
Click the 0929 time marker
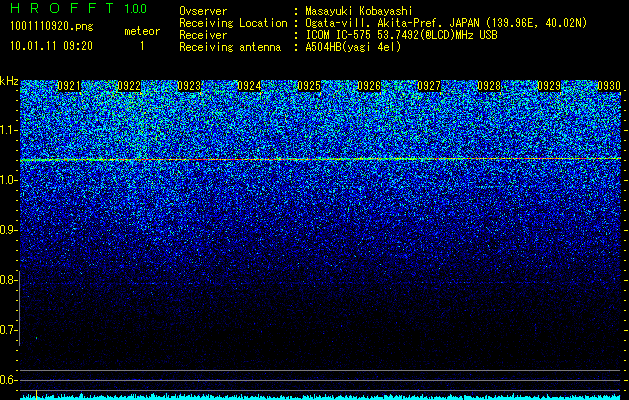549,86
